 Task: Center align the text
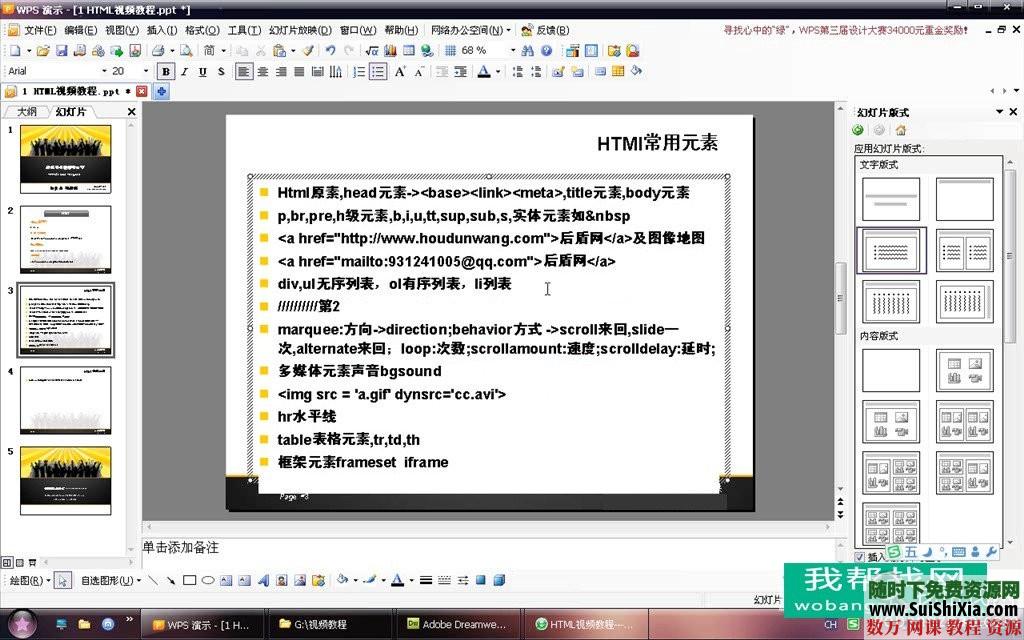[x=263, y=71]
